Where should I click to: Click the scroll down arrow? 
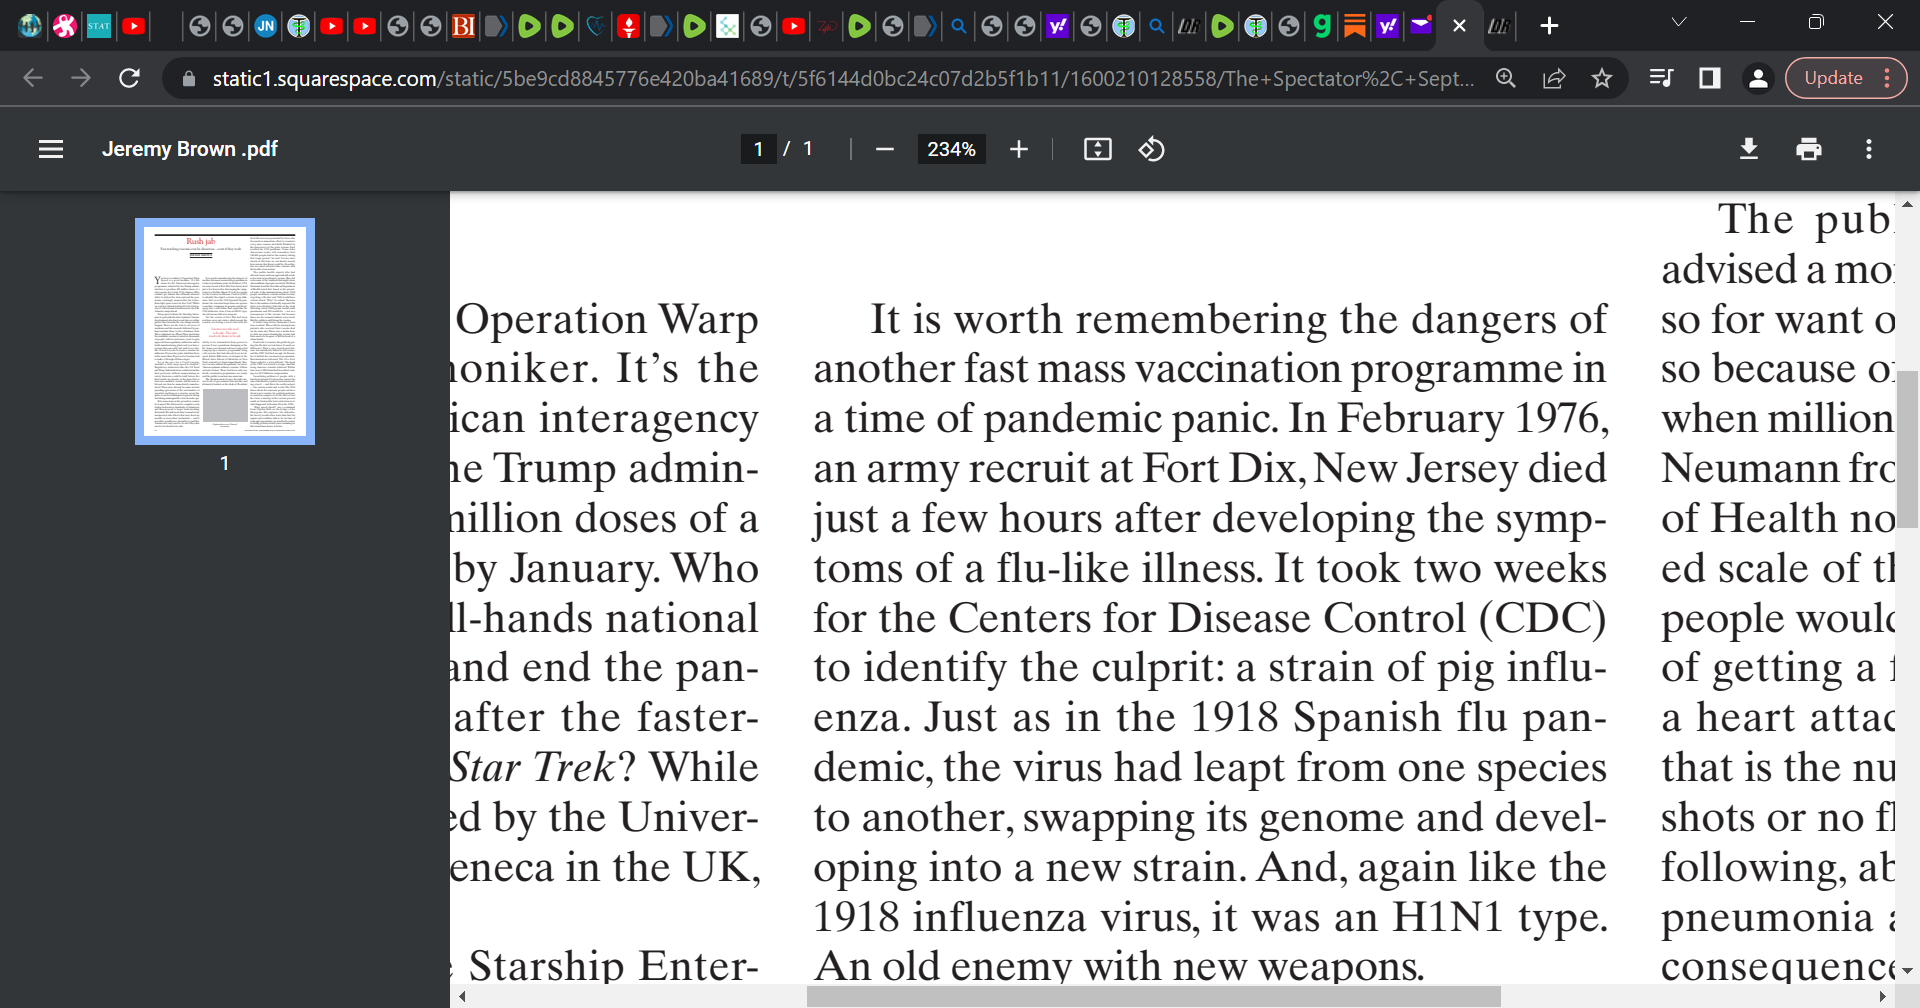click(1908, 971)
